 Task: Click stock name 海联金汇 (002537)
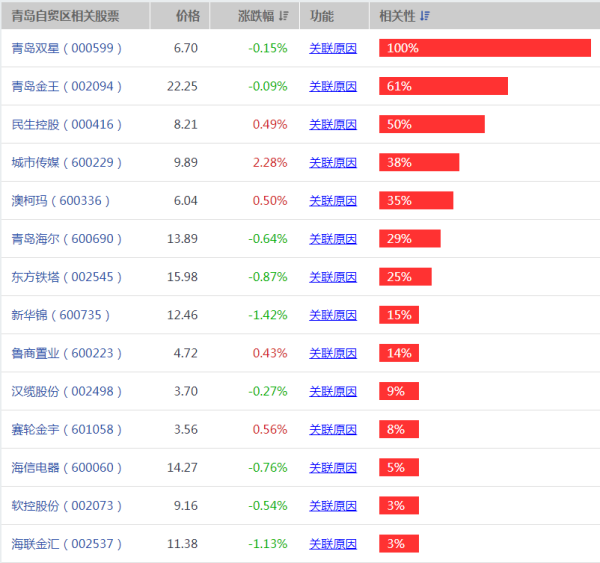click(x=67, y=543)
